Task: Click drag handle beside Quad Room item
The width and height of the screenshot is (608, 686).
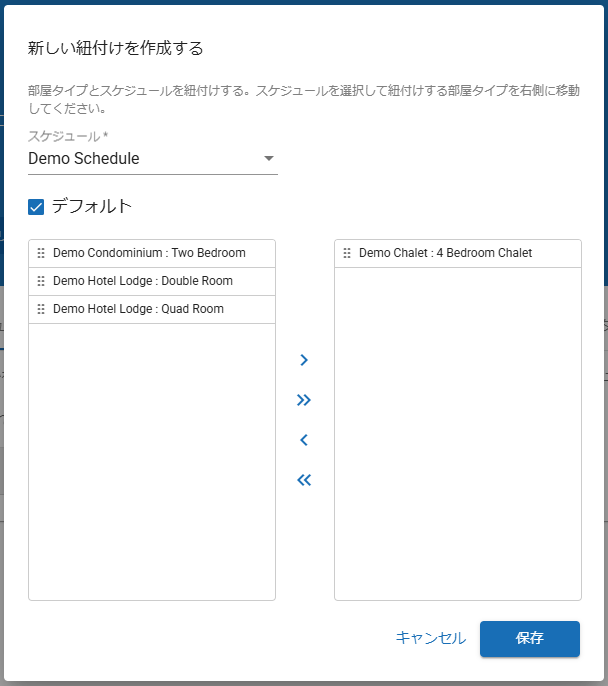Action: tap(41, 310)
